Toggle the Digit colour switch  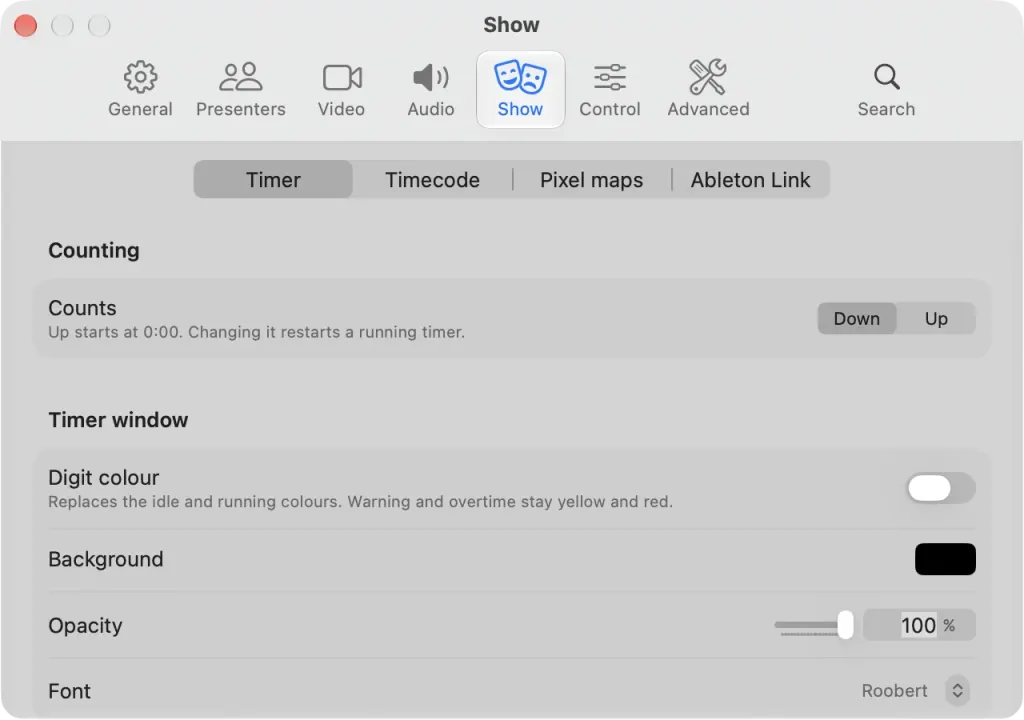point(941,488)
